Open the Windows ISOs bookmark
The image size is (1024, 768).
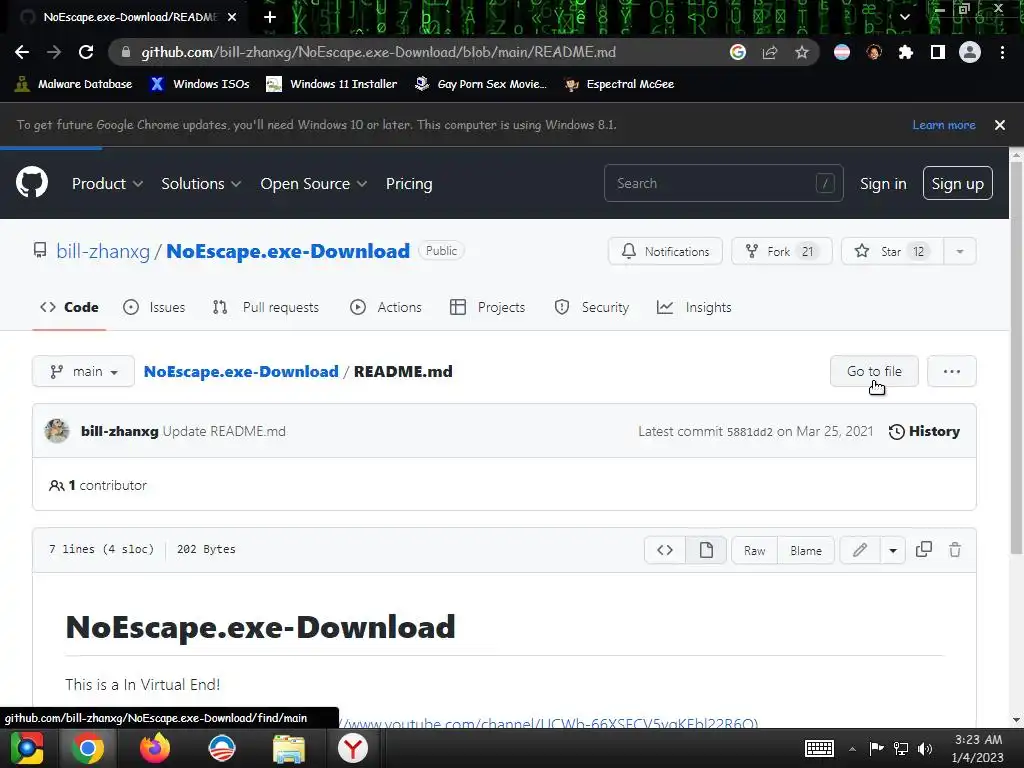point(199,84)
